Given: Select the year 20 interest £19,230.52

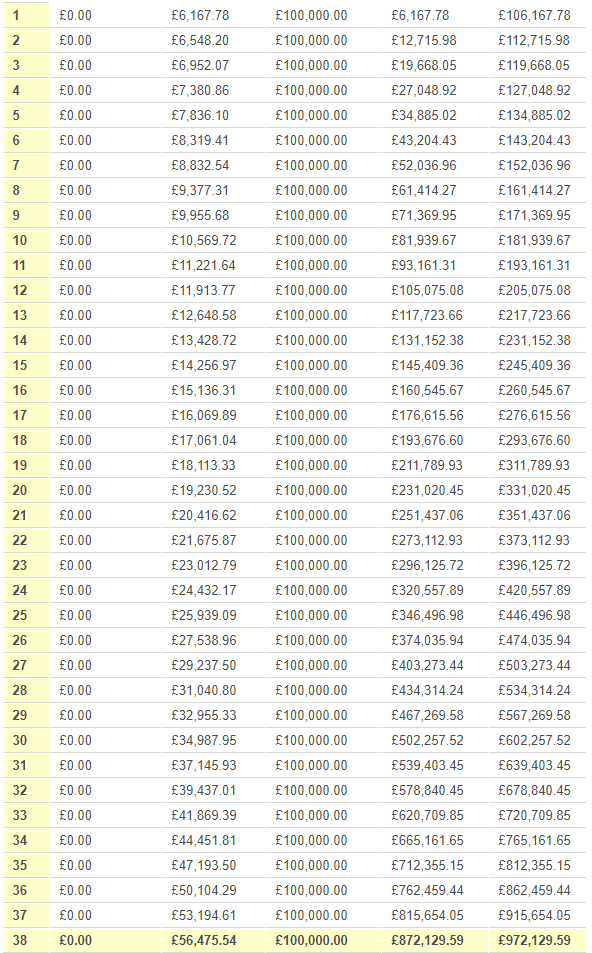Looking at the screenshot, I should [204, 490].
